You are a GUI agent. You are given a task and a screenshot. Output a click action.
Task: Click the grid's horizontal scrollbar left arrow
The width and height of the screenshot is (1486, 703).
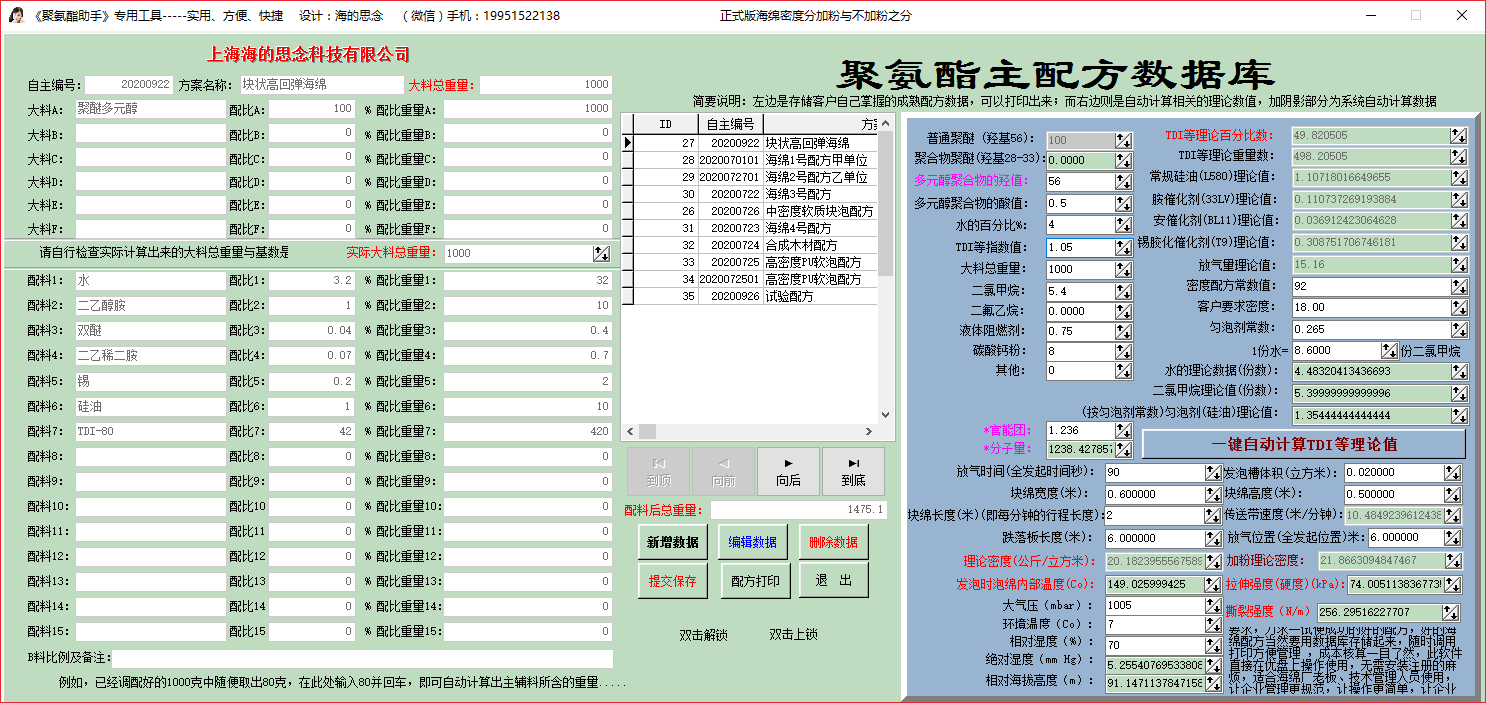[630, 431]
